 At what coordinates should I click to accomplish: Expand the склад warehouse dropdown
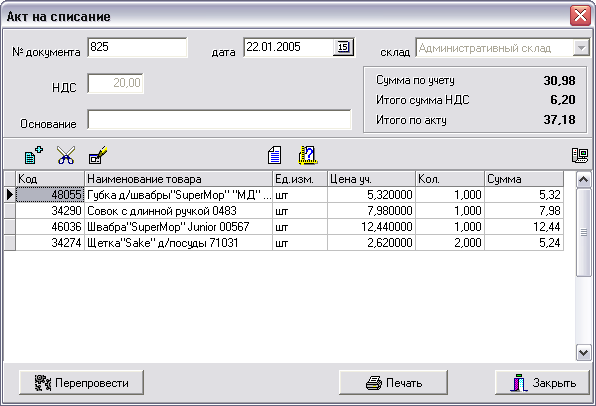point(581,48)
